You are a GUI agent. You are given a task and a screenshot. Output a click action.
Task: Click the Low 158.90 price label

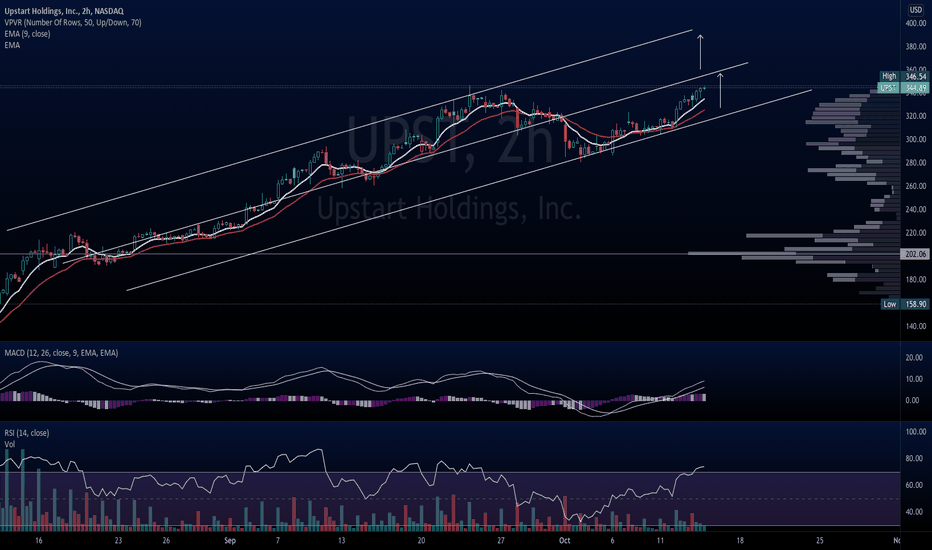[904, 304]
